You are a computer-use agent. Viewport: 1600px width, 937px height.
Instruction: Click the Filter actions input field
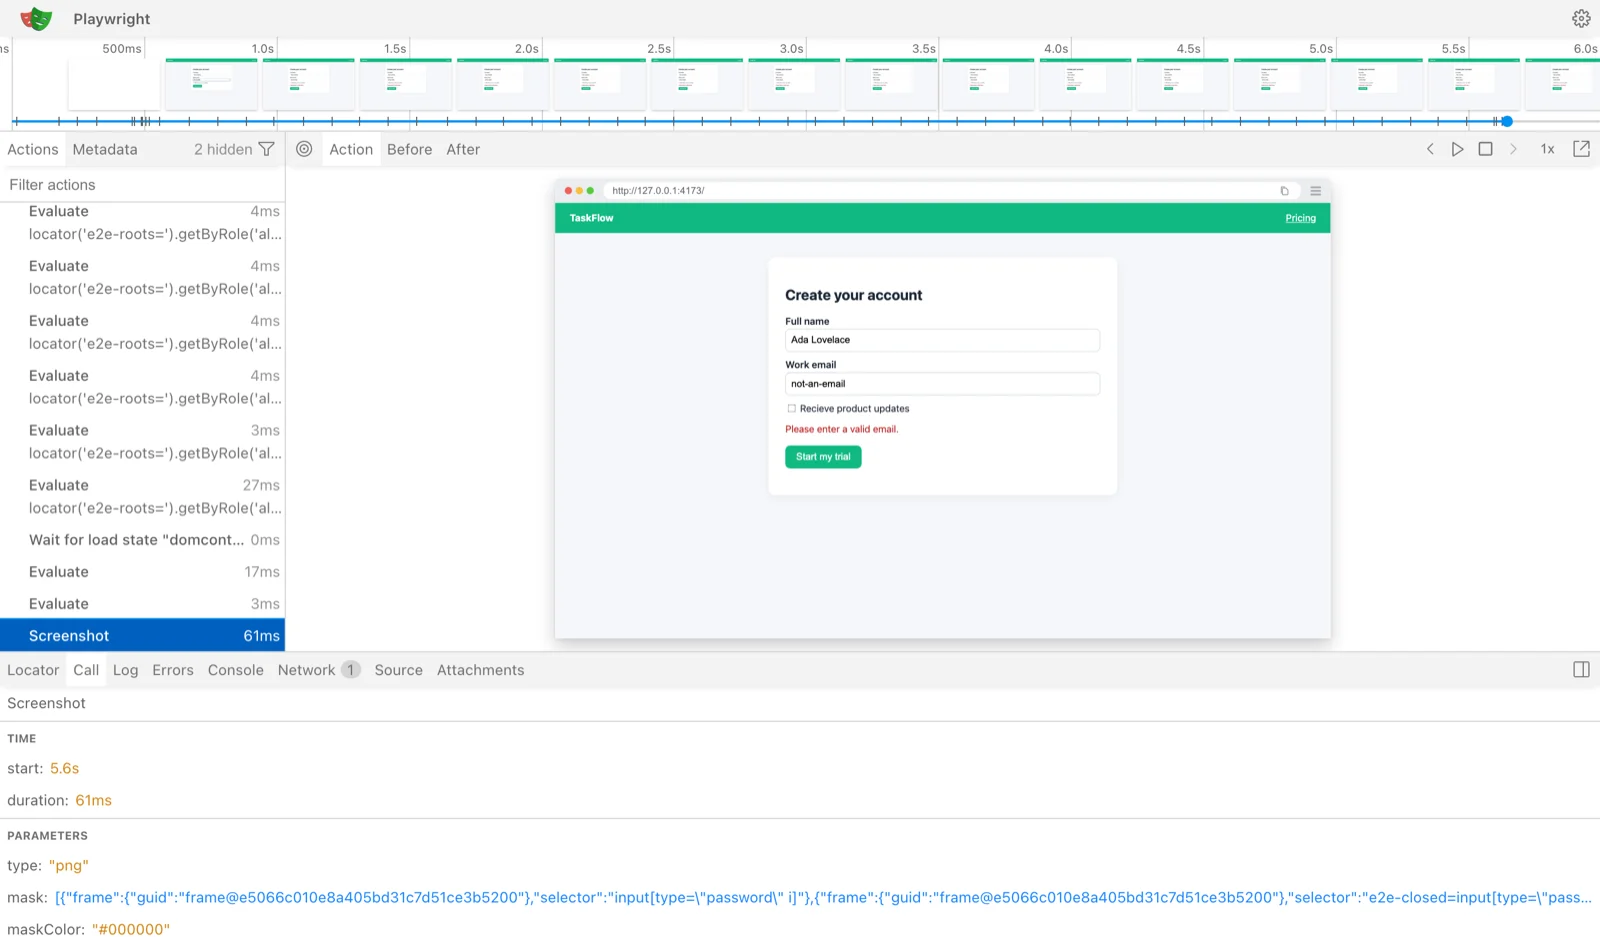tap(142, 185)
